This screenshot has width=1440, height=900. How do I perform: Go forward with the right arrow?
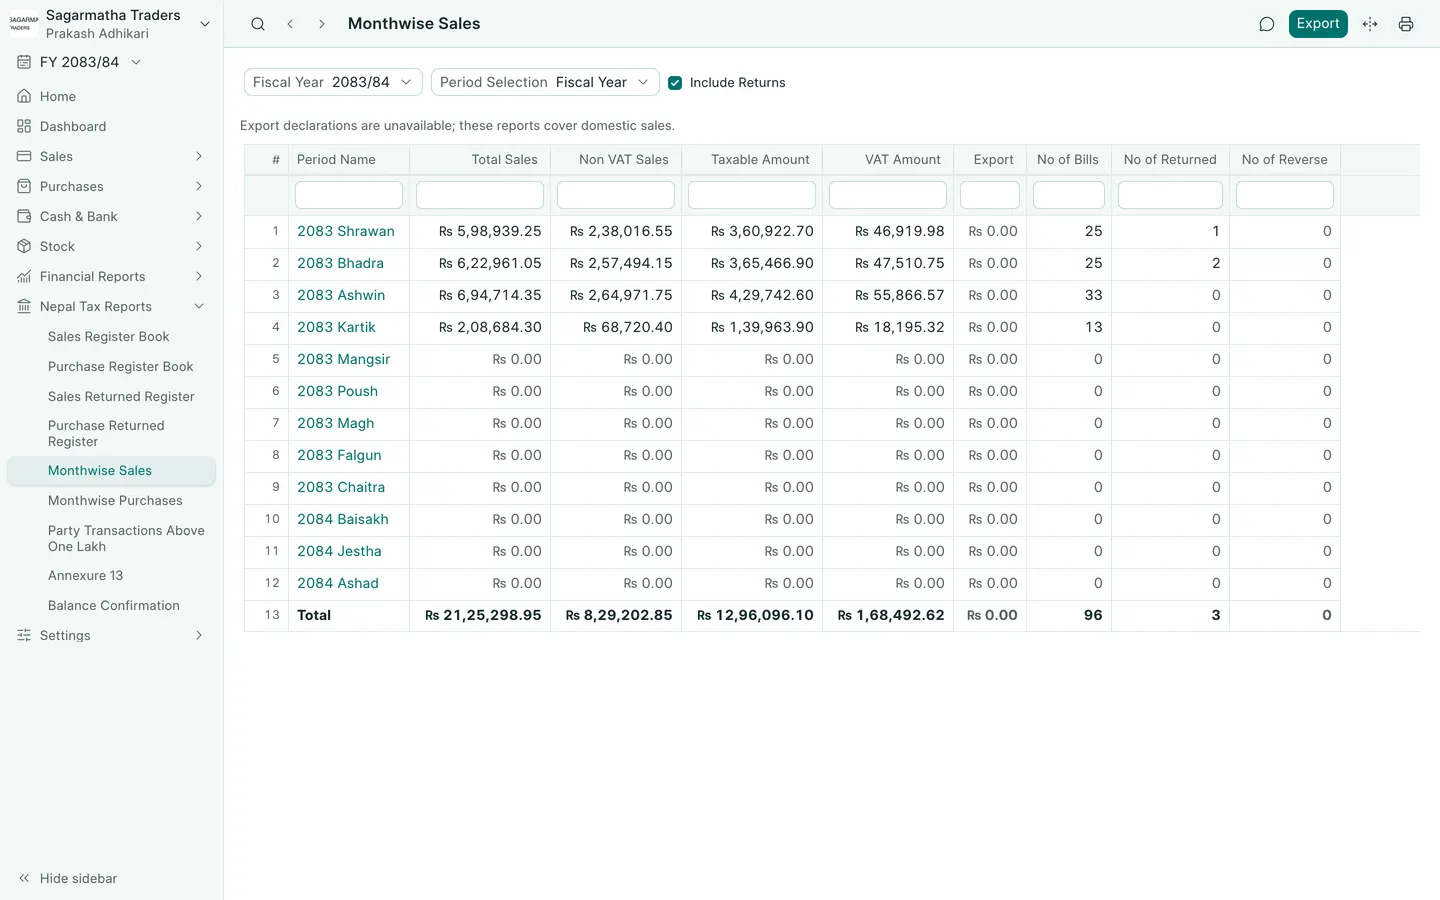point(322,24)
